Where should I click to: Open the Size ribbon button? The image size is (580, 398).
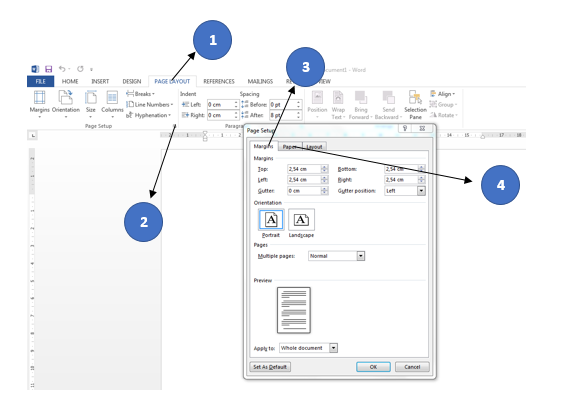pos(91,104)
